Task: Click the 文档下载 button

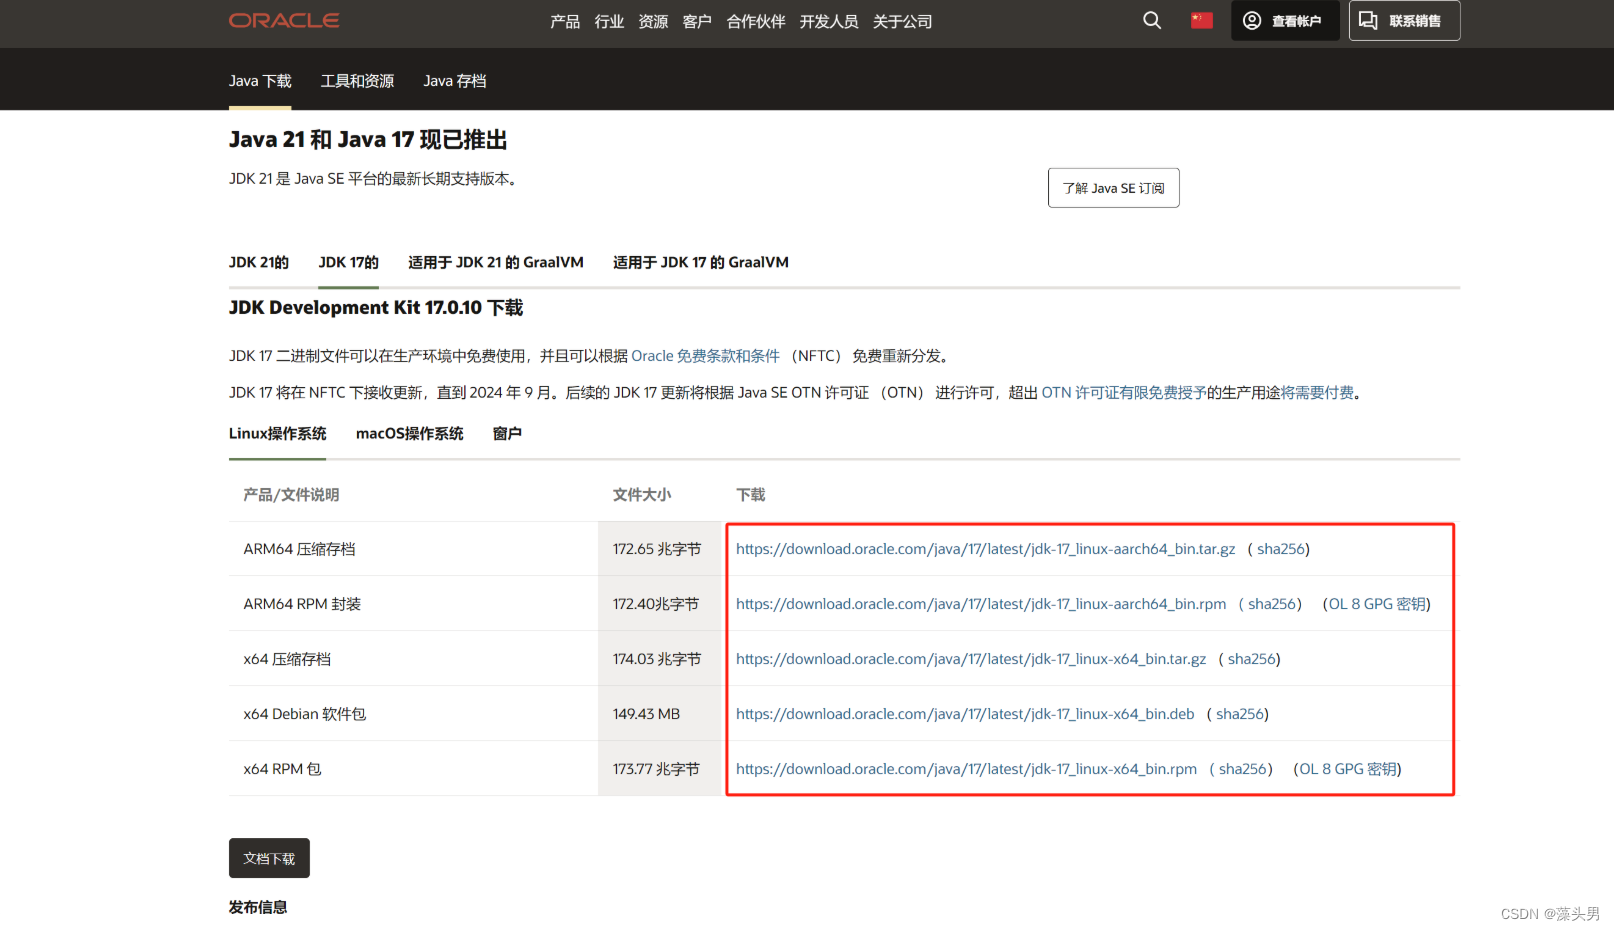Action: coord(269,858)
